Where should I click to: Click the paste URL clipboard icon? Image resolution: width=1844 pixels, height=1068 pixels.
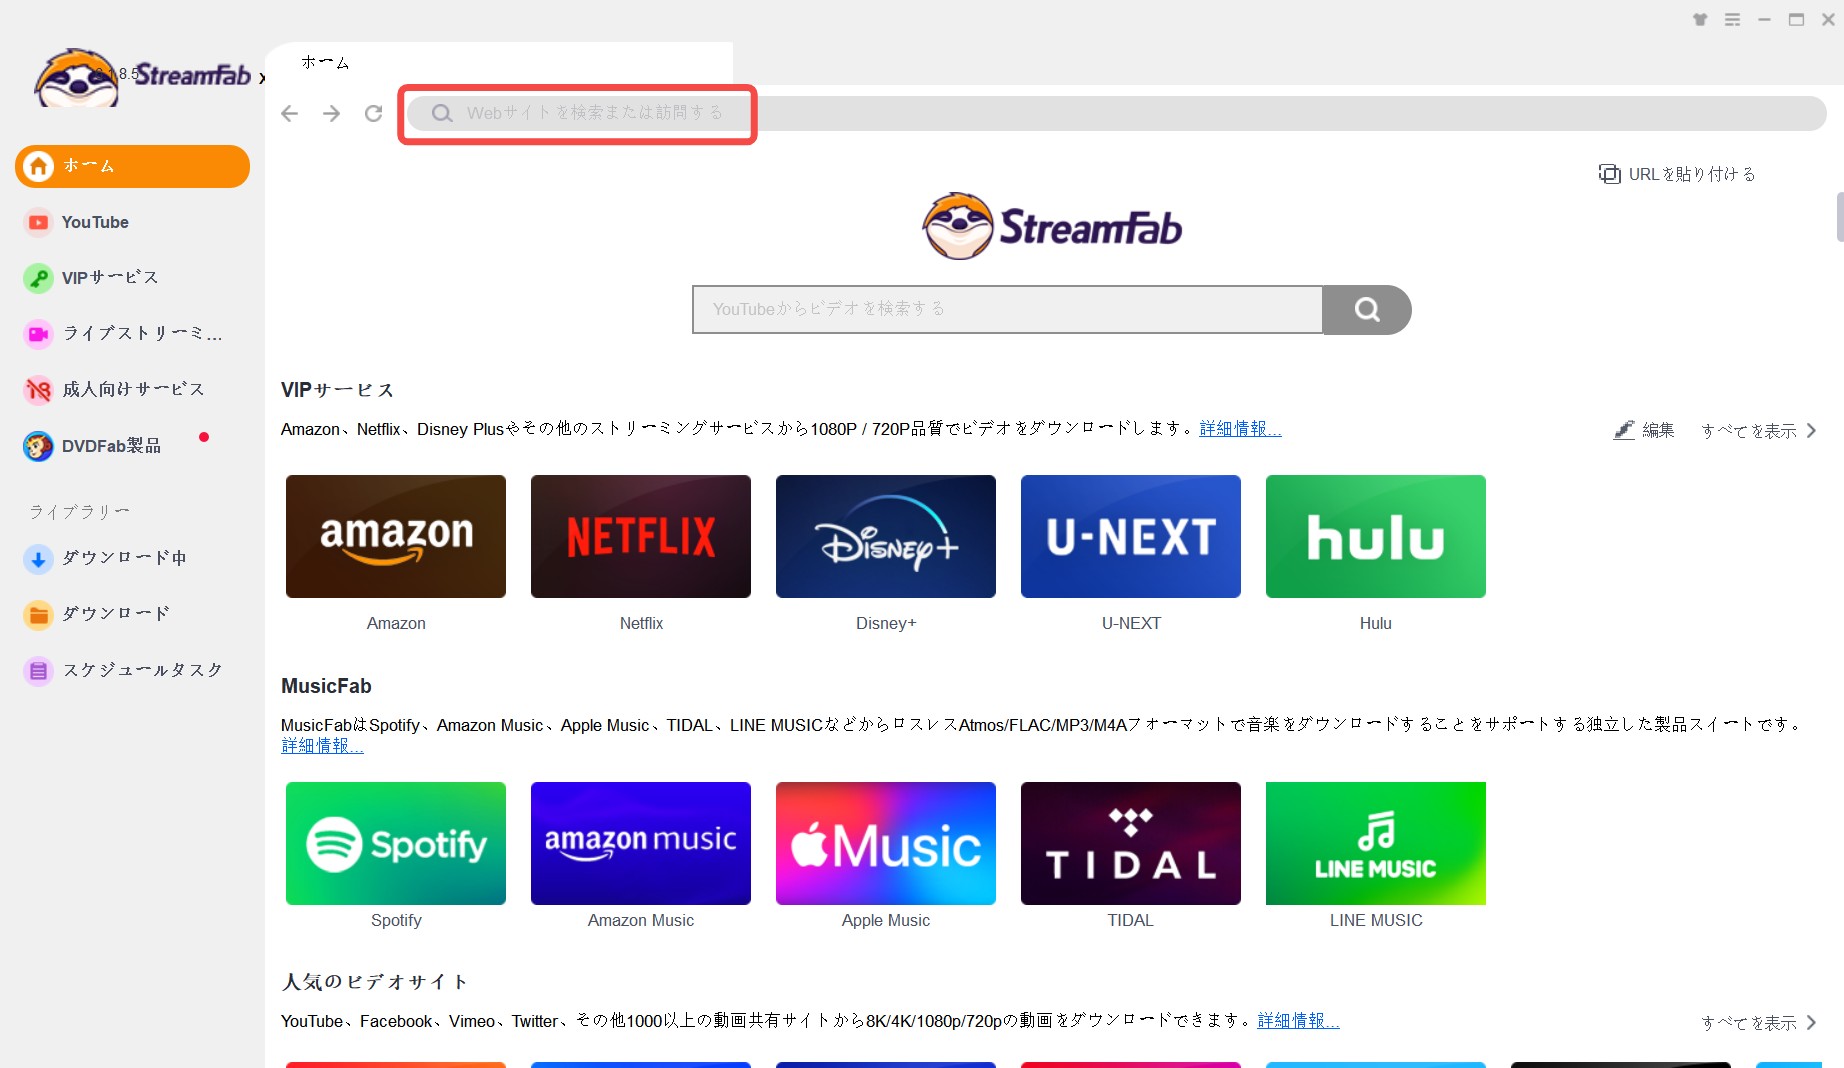click(x=1609, y=174)
